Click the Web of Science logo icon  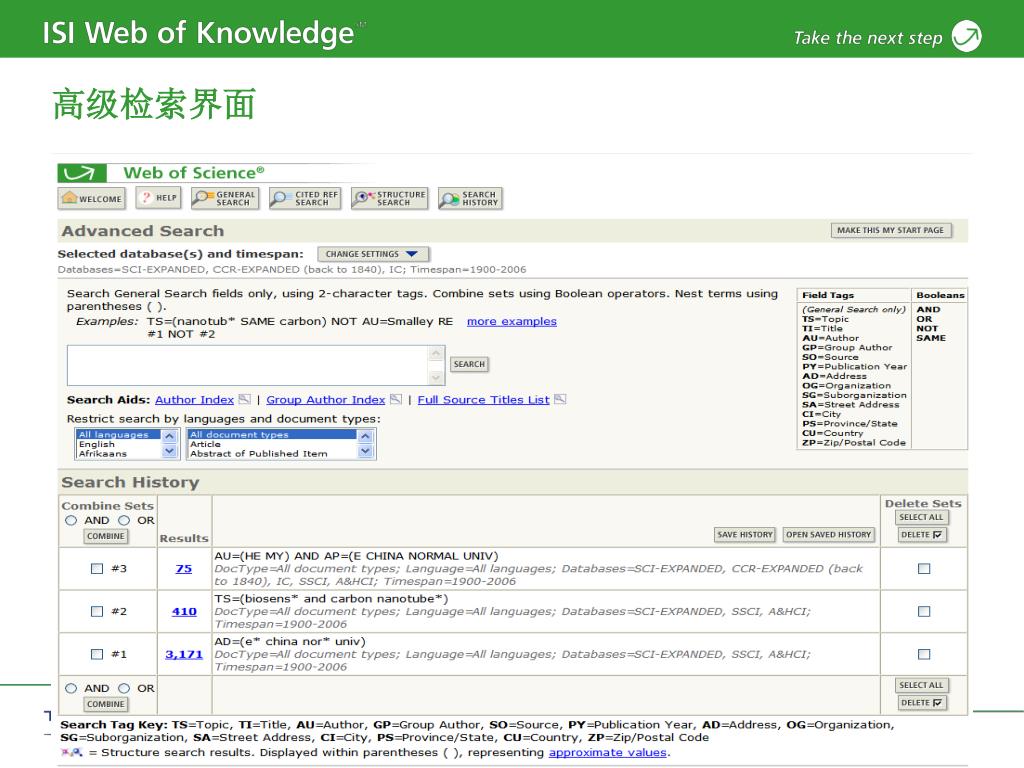tap(82, 173)
